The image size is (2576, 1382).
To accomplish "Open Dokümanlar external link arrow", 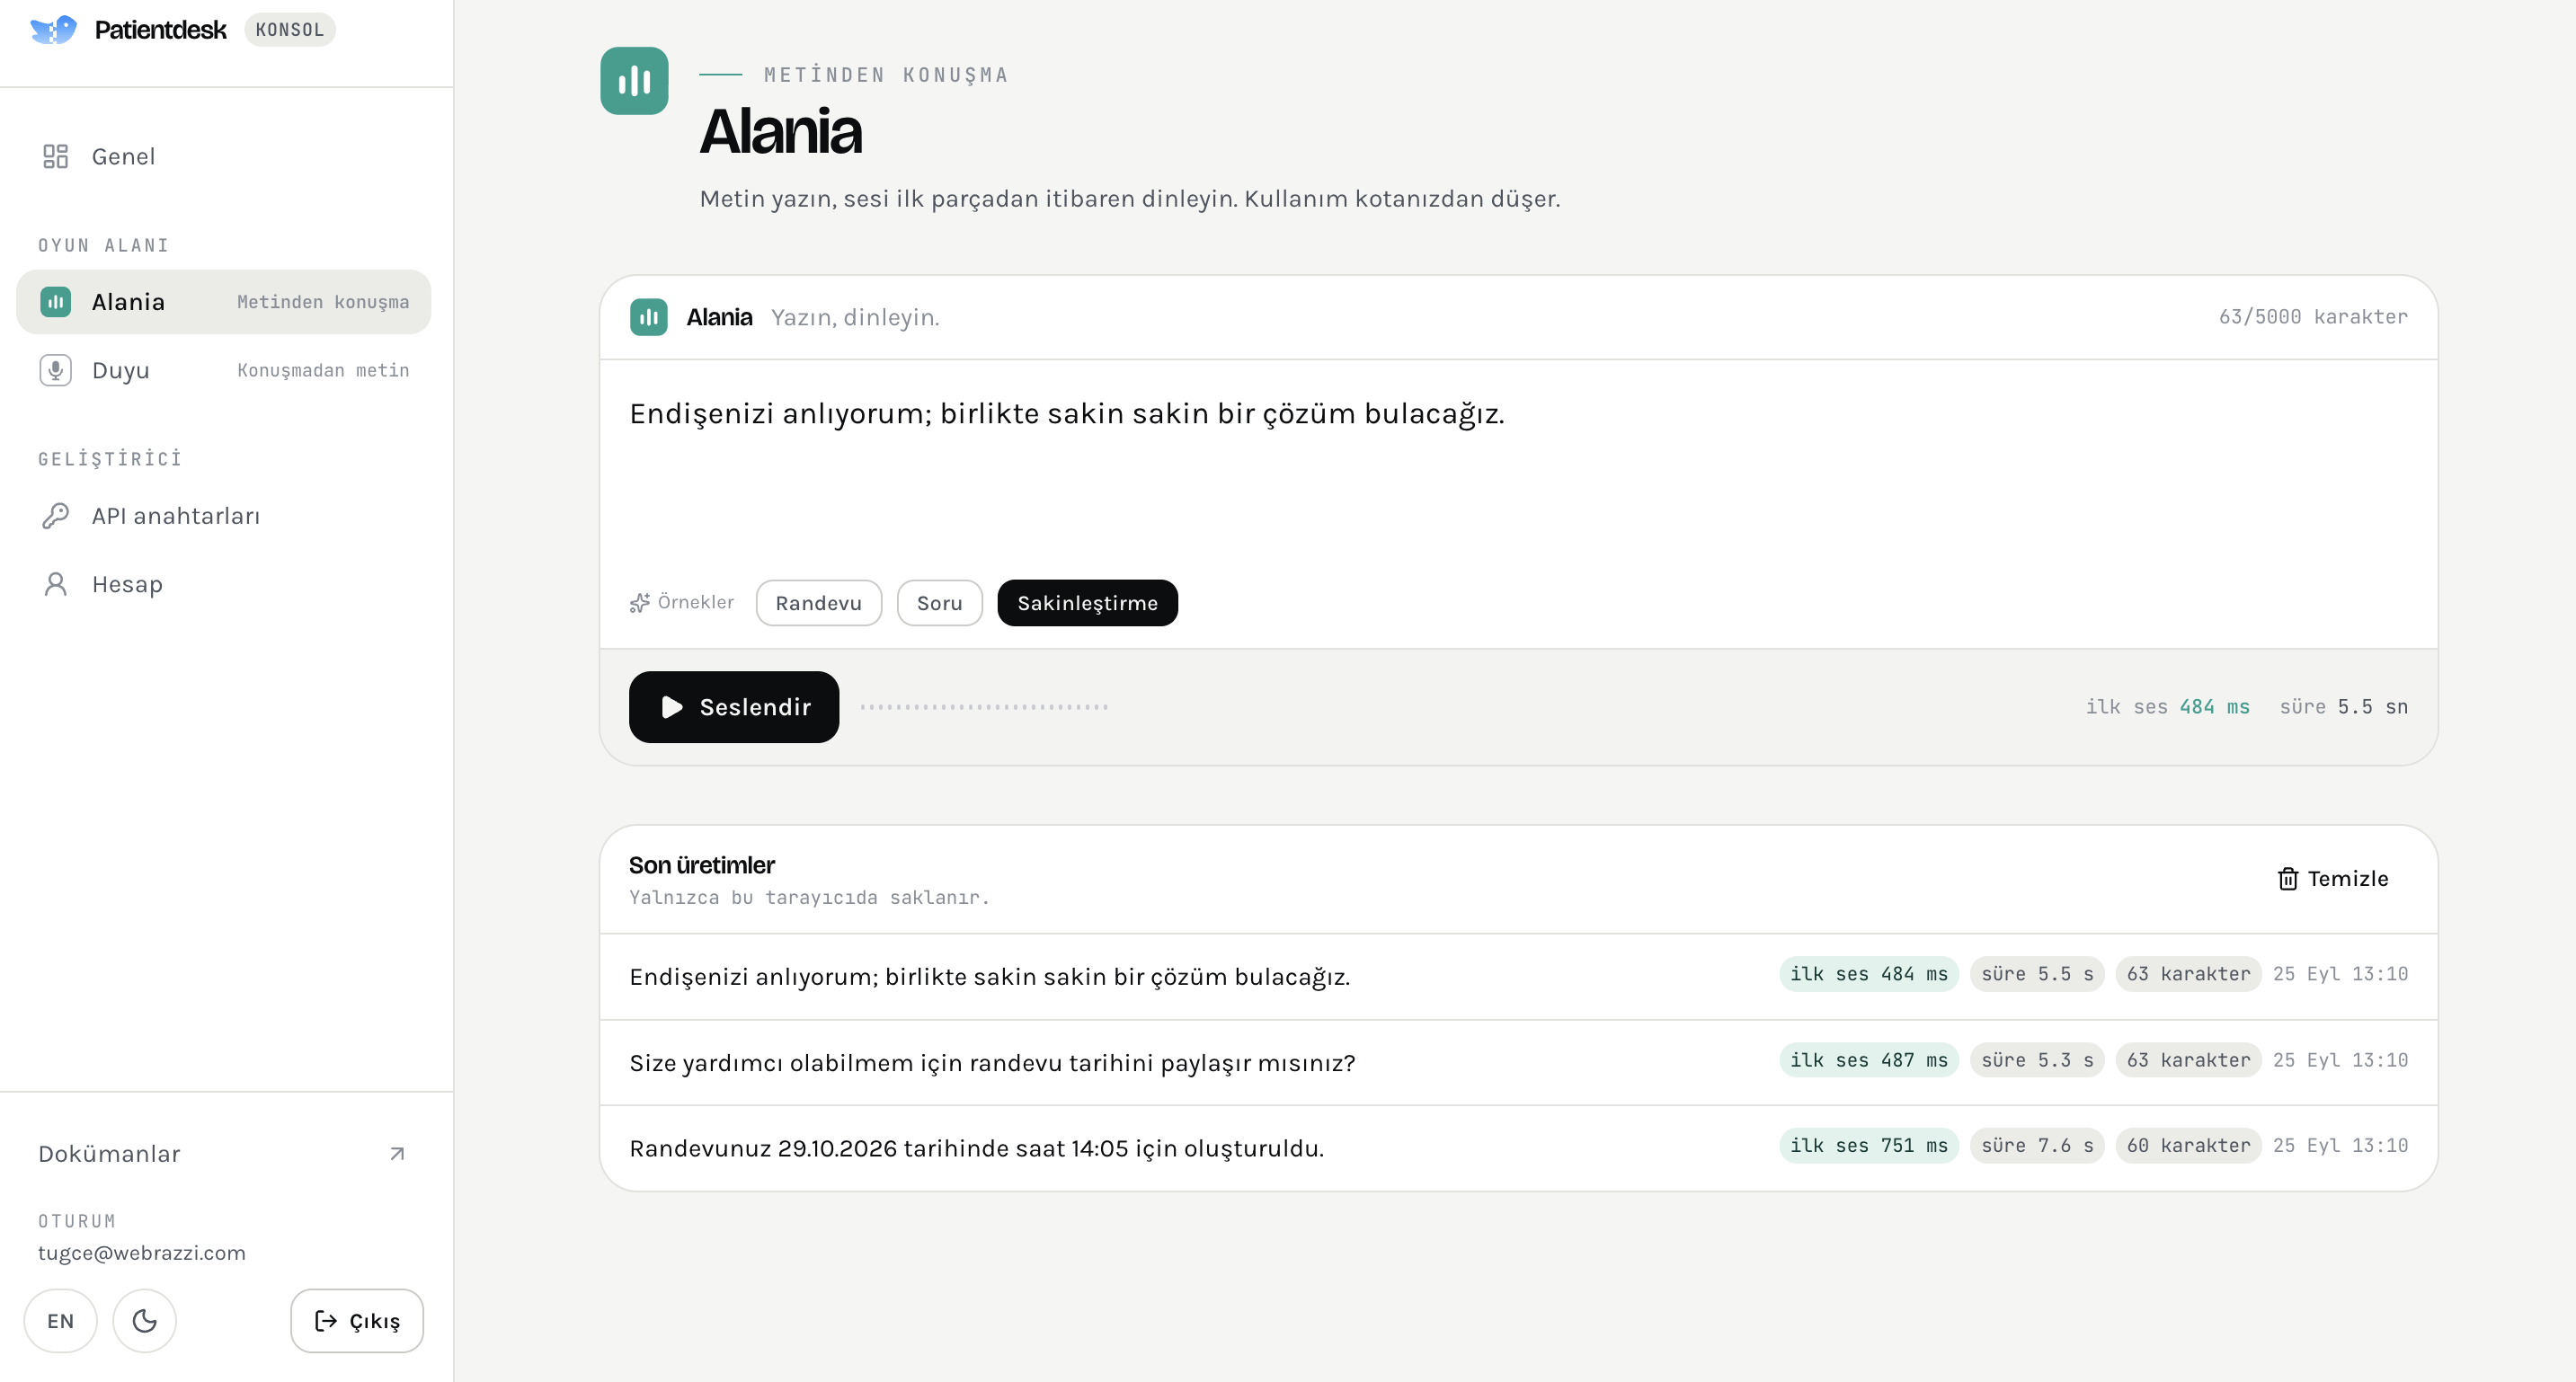I will (x=397, y=1154).
